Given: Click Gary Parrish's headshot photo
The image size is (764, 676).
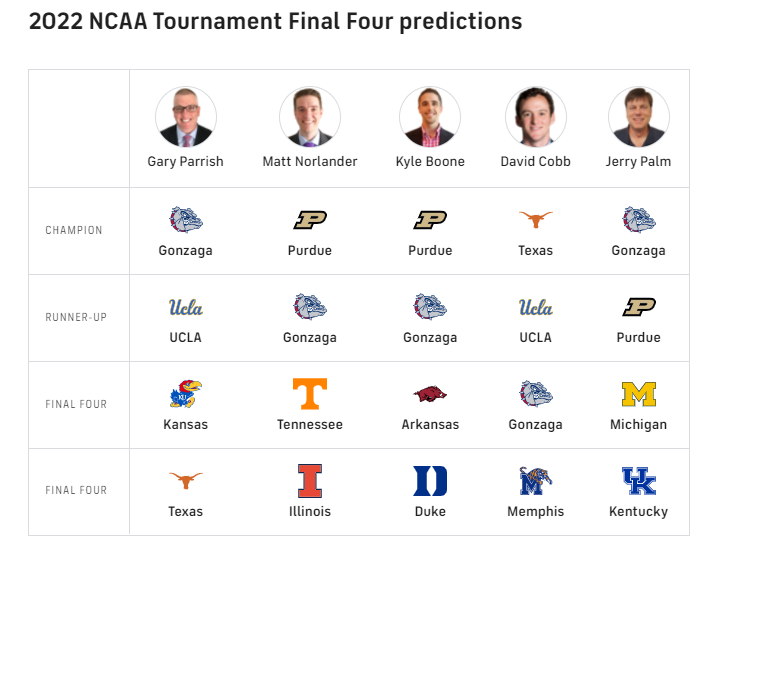Looking at the screenshot, I should tap(186, 117).
